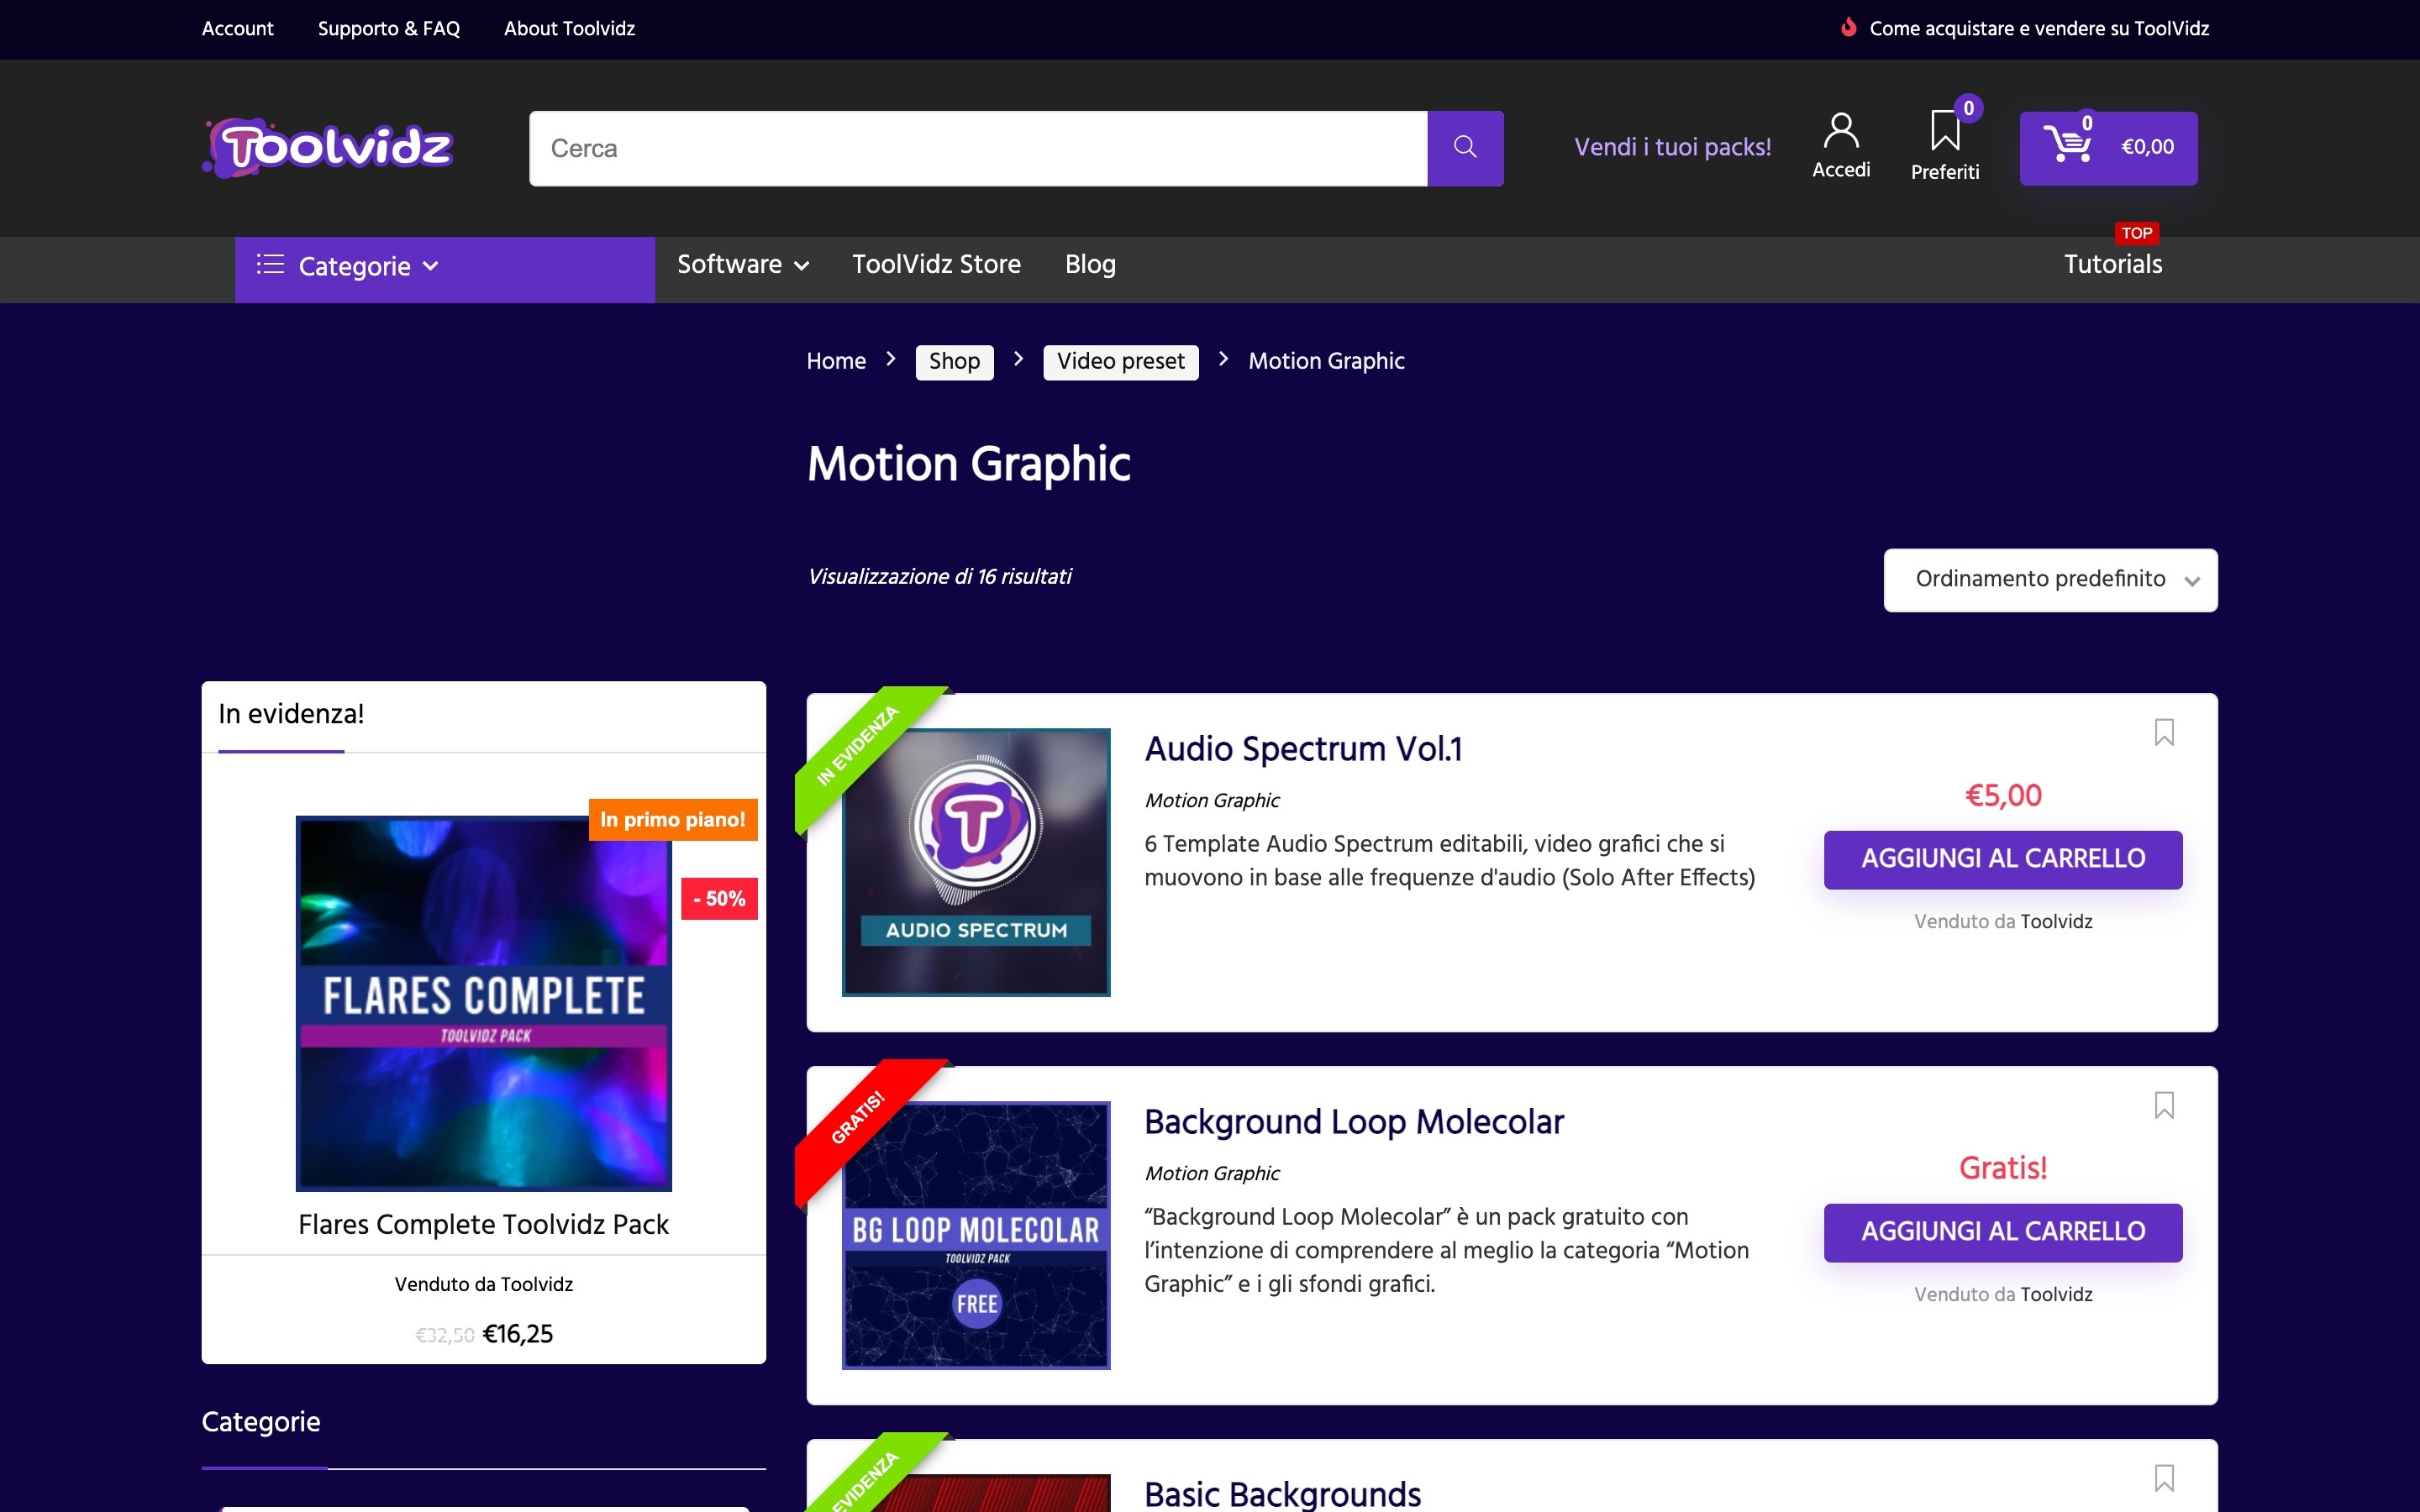
Task: Click Venduto da Toolvidz in featured box
Action: click(483, 1284)
